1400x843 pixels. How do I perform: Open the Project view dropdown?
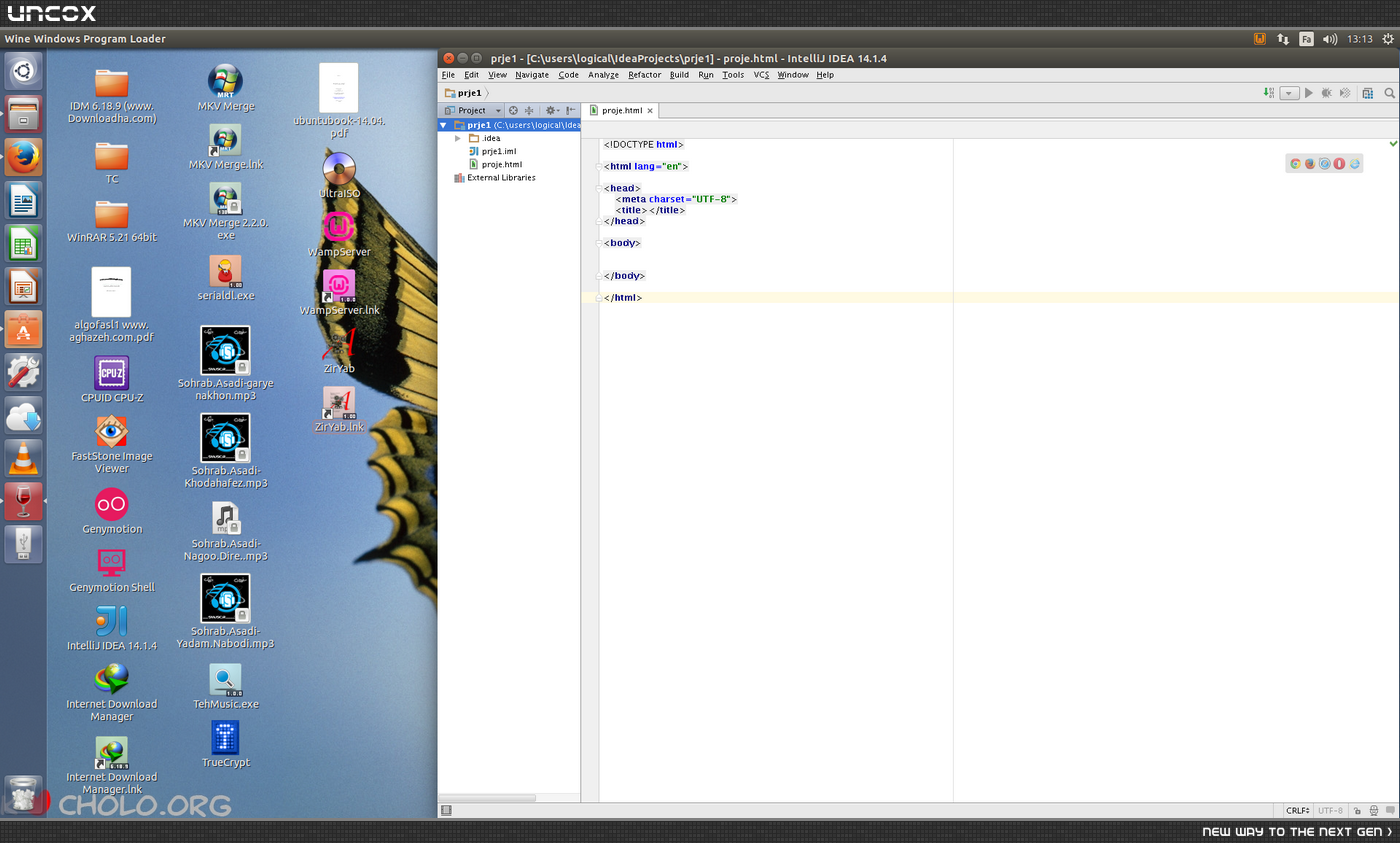[x=473, y=110]
